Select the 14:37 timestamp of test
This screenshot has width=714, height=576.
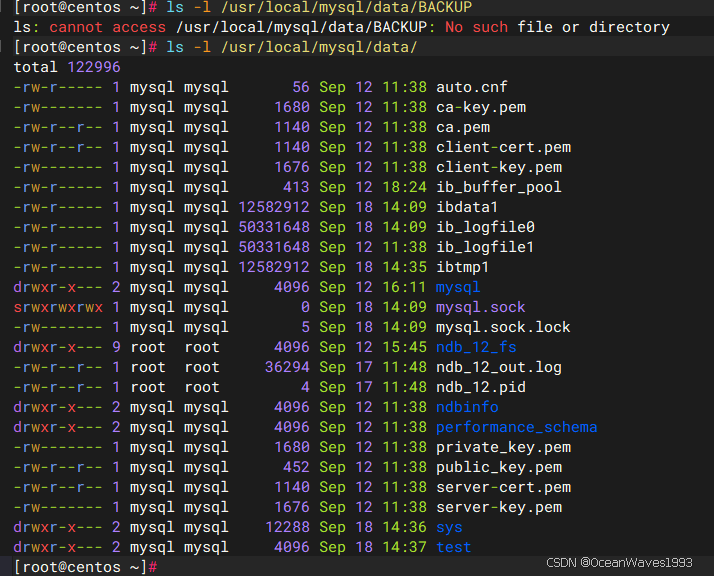click(x=404, y=547)
